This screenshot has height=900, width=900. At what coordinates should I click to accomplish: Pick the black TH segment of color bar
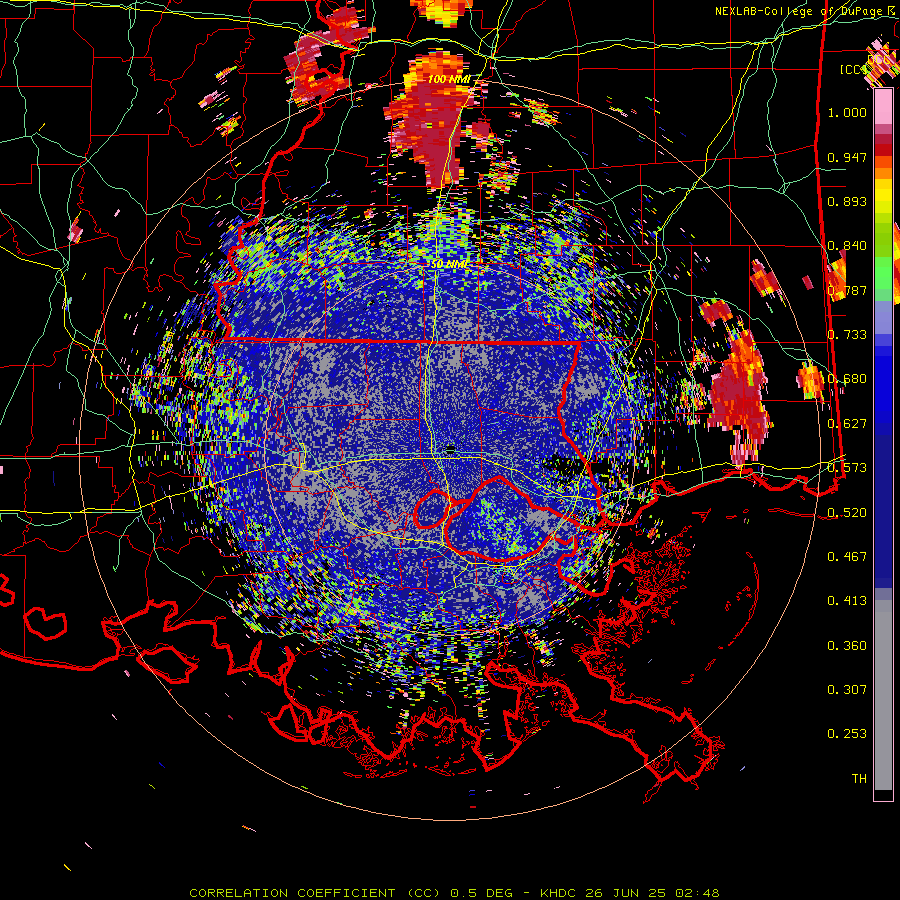pos(883,794)
